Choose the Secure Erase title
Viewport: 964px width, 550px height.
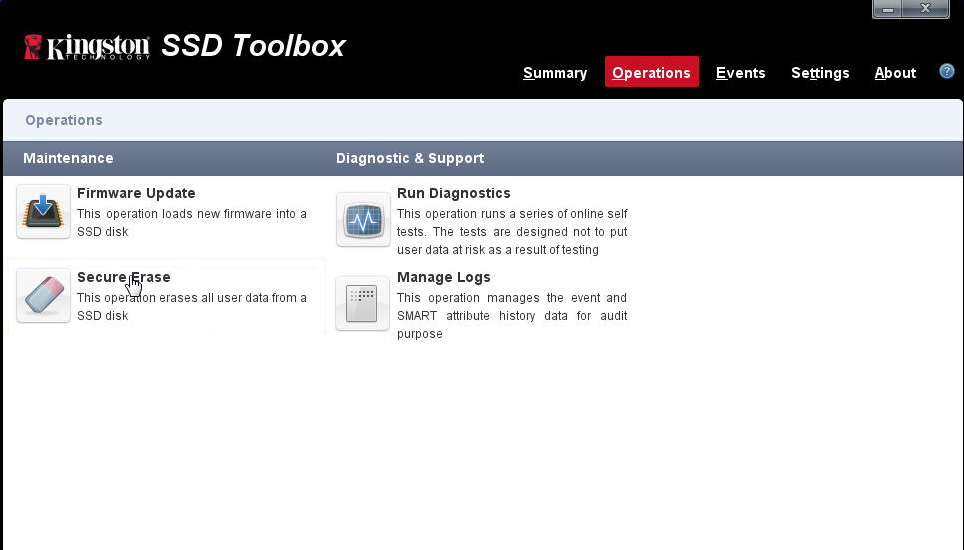[124, 277]
